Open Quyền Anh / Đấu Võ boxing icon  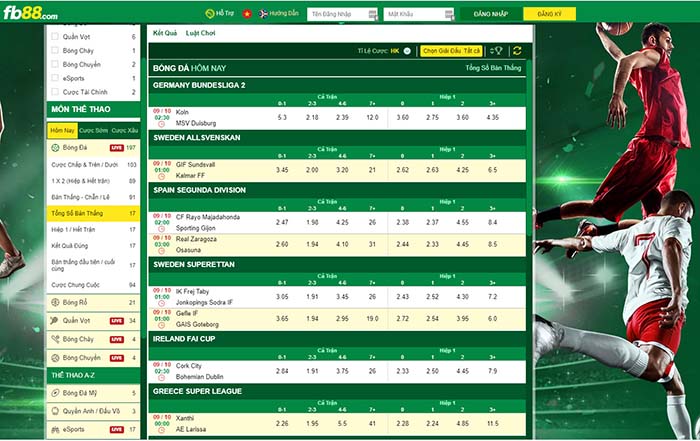55,411
